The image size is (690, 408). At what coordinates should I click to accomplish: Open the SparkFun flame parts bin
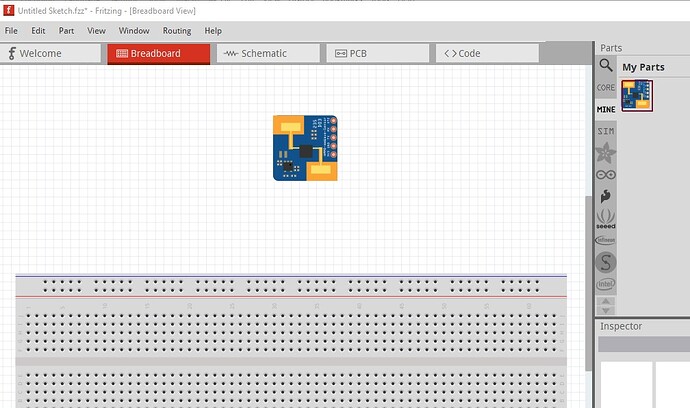click(606, 197)
